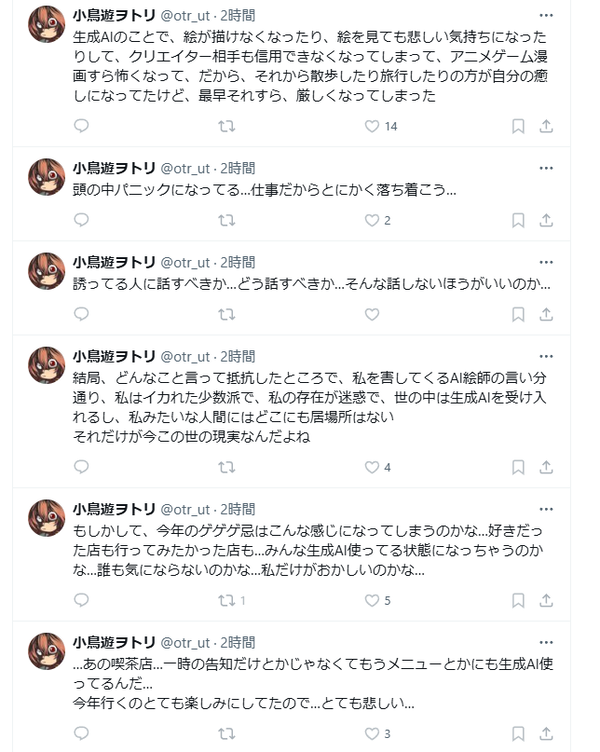The width and height of the screenshot is (600, 752).
Task: Open the @otr_ut handle on the ゲゲゲ忌 tweet
Action: coord(185,509)
